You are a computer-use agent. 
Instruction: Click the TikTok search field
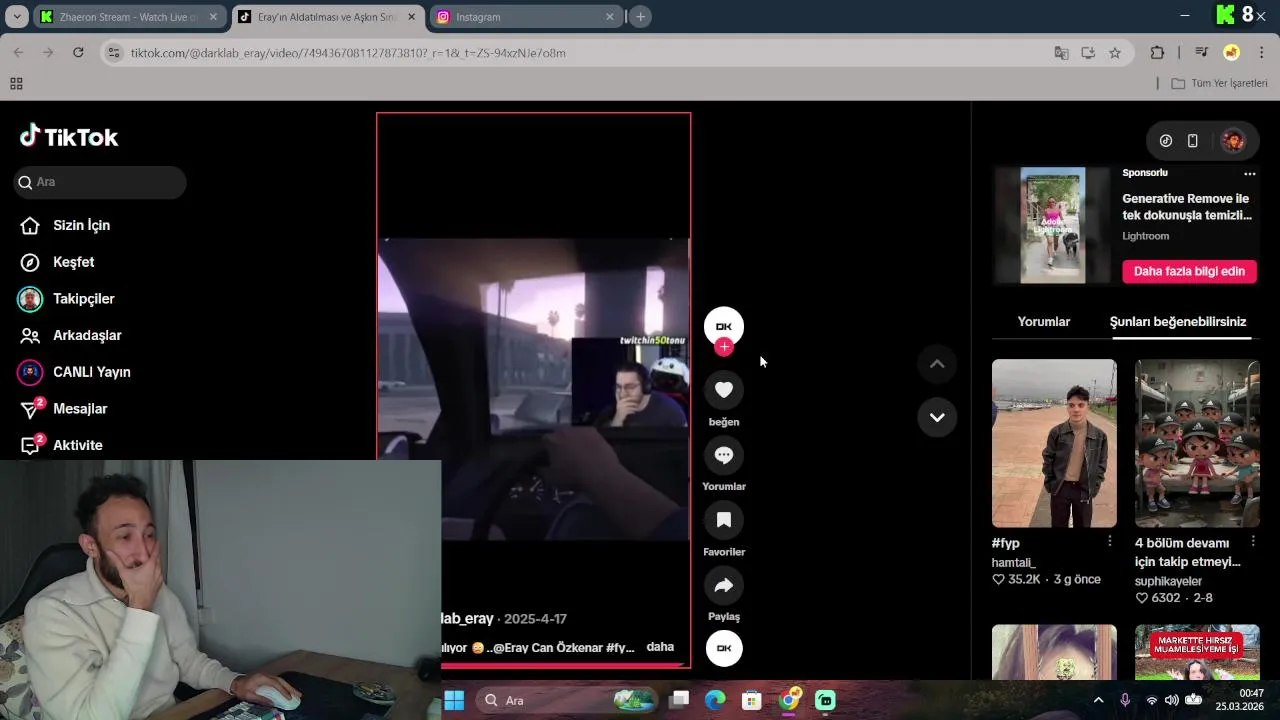[x=100, y=182]
